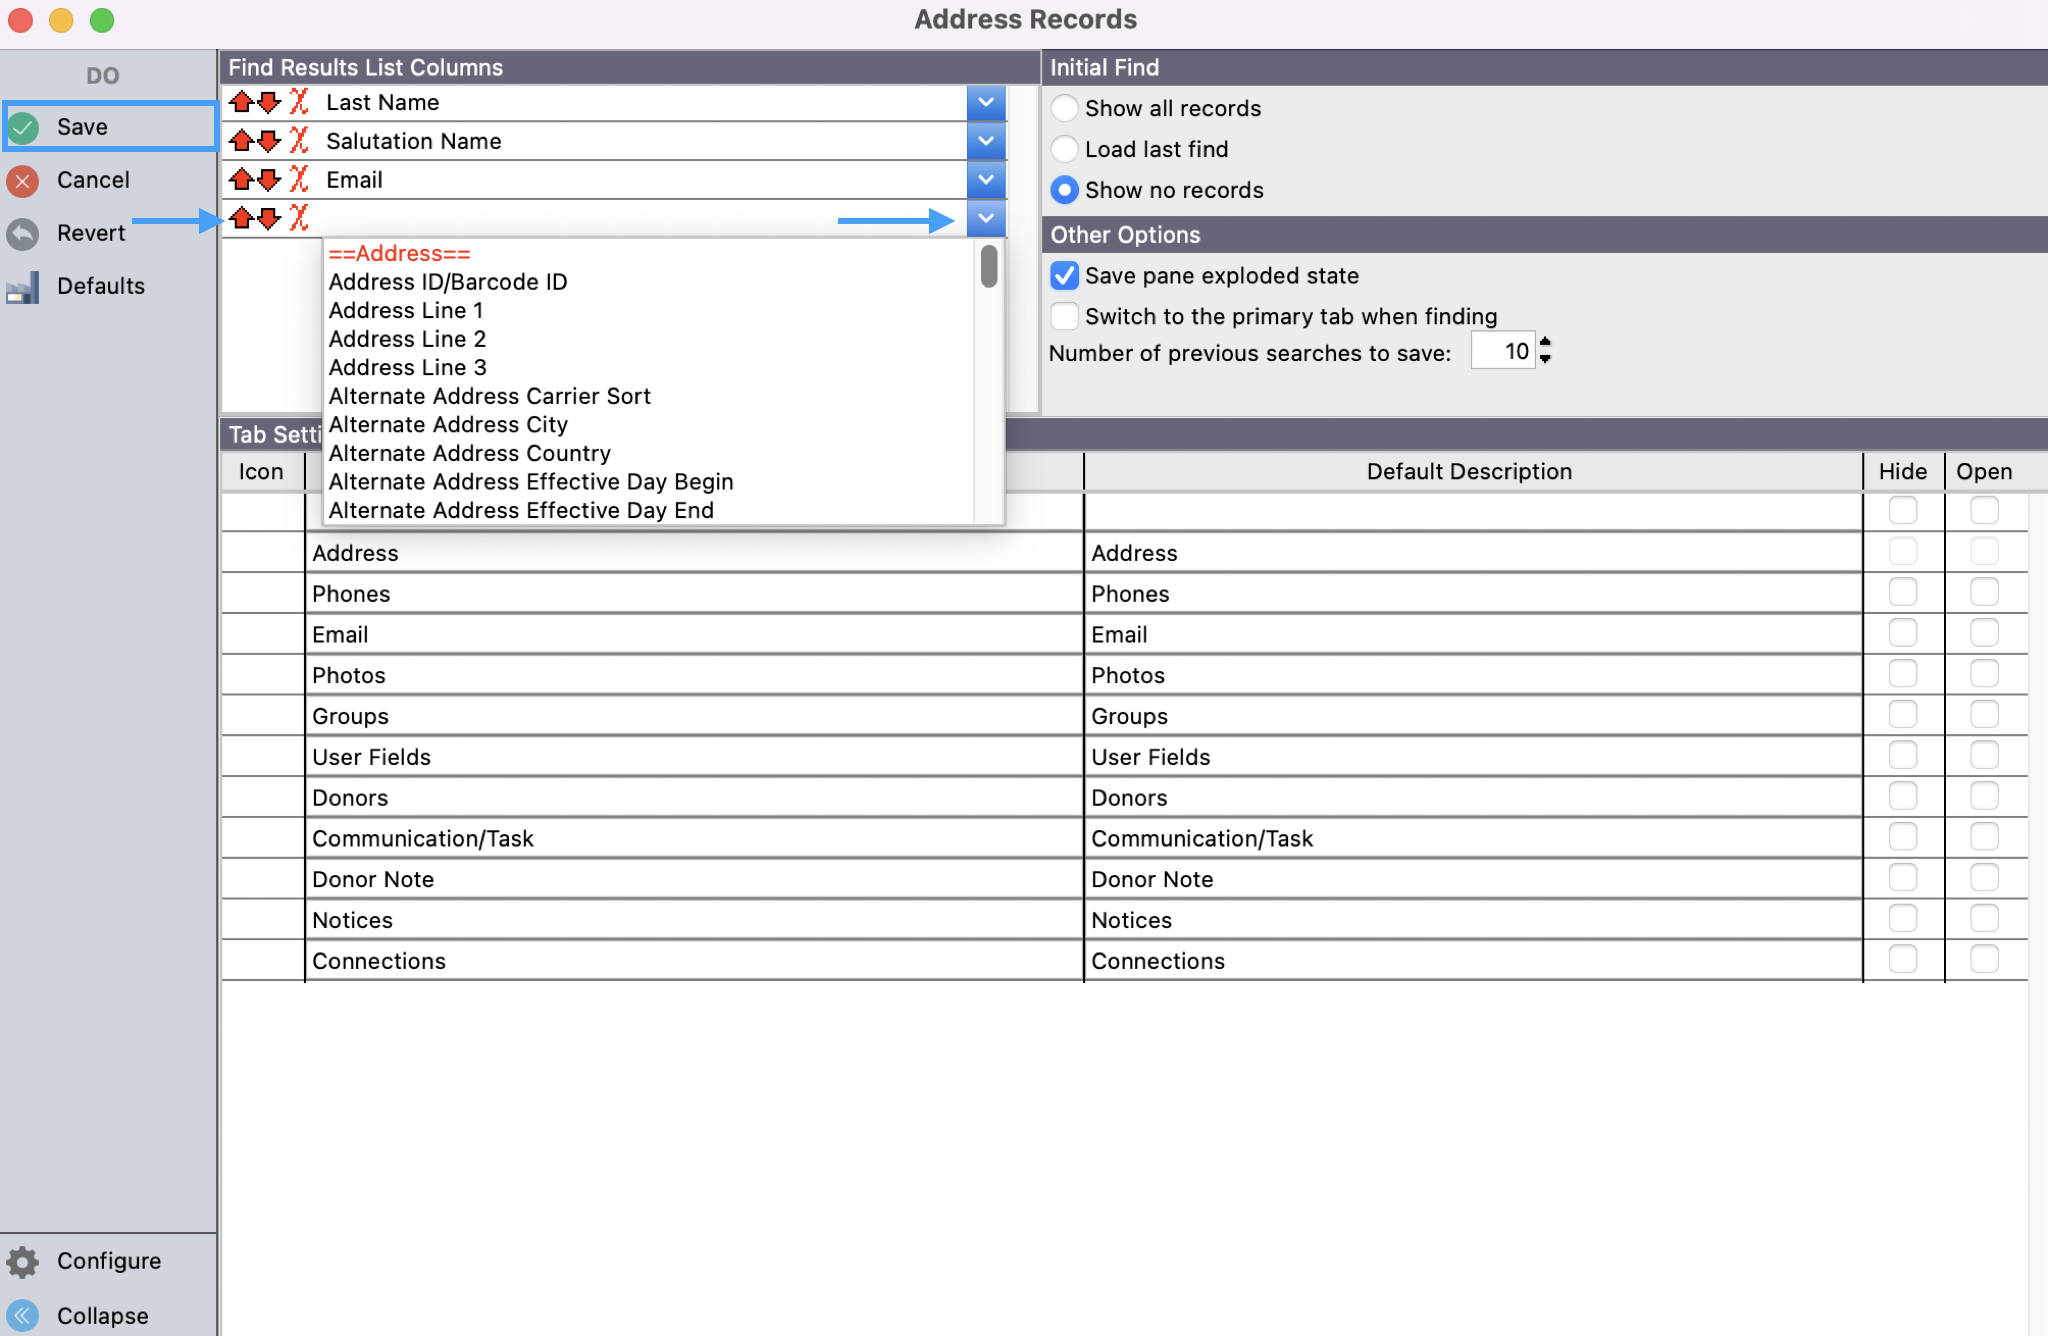
Task: Expand the Salutation Name column dropdown
Action: pos(986,141)
